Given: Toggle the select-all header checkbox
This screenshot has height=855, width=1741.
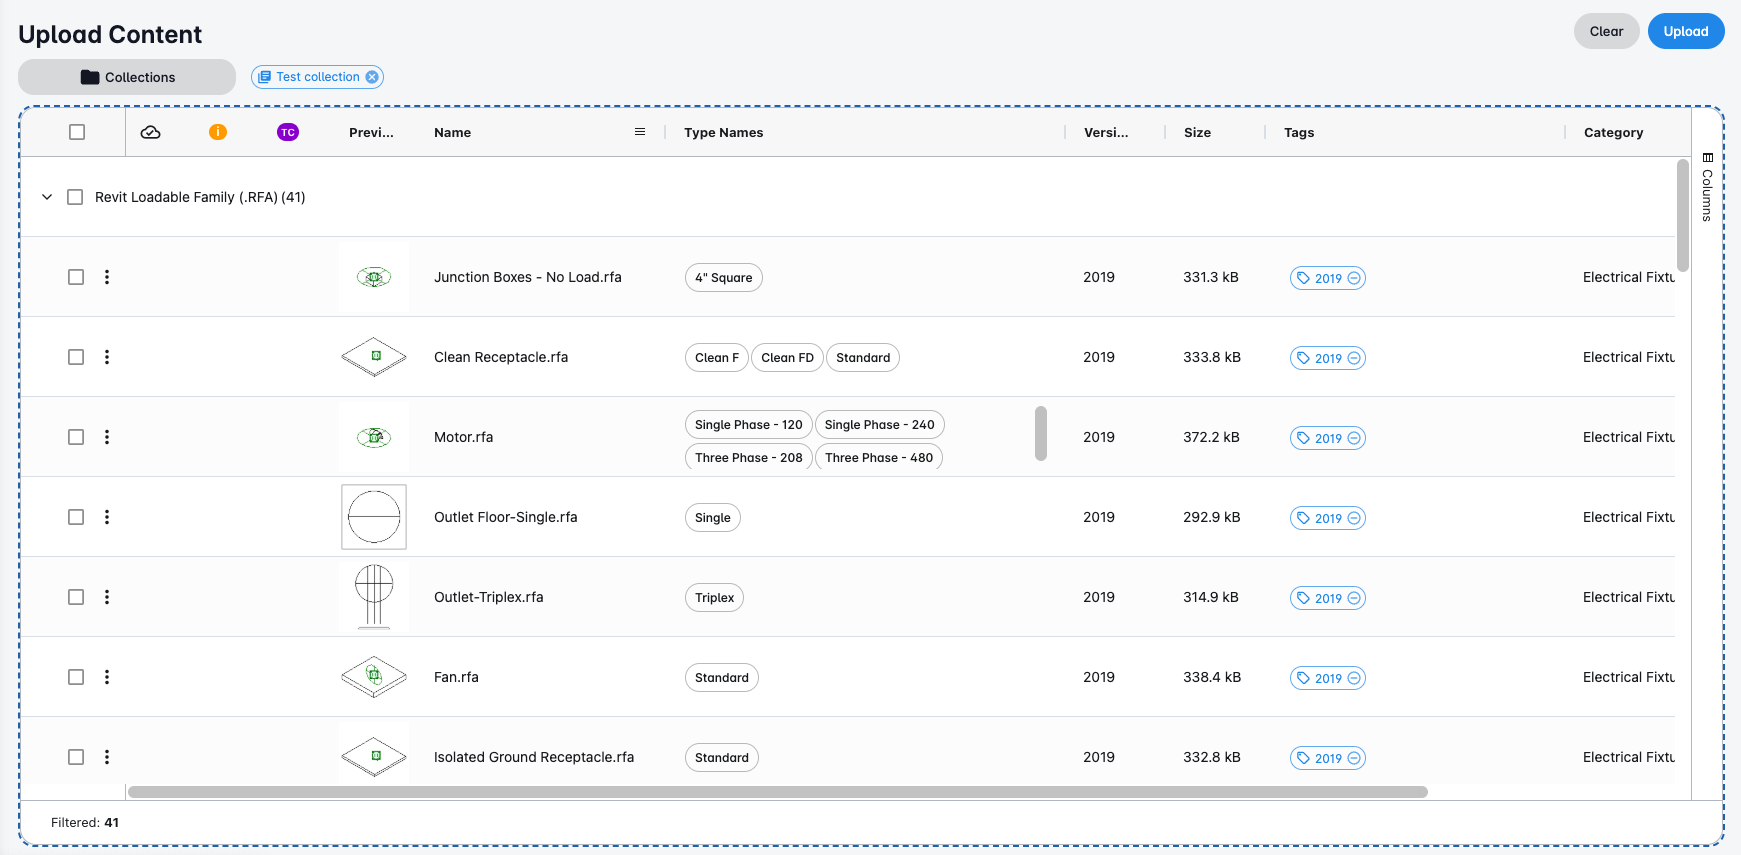Looking at the screenshot, I should pos(77,132).
